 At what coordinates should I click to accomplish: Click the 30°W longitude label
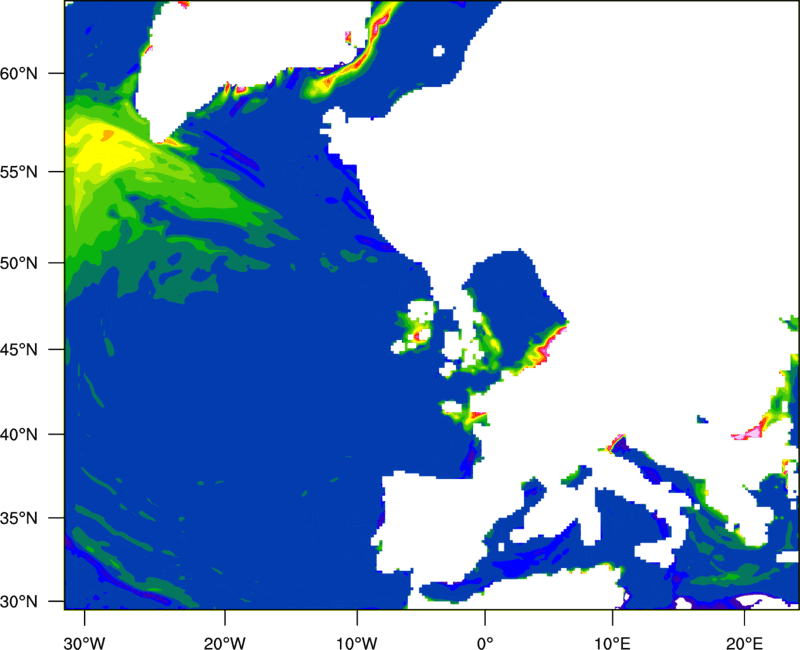[x=85, y=643]
